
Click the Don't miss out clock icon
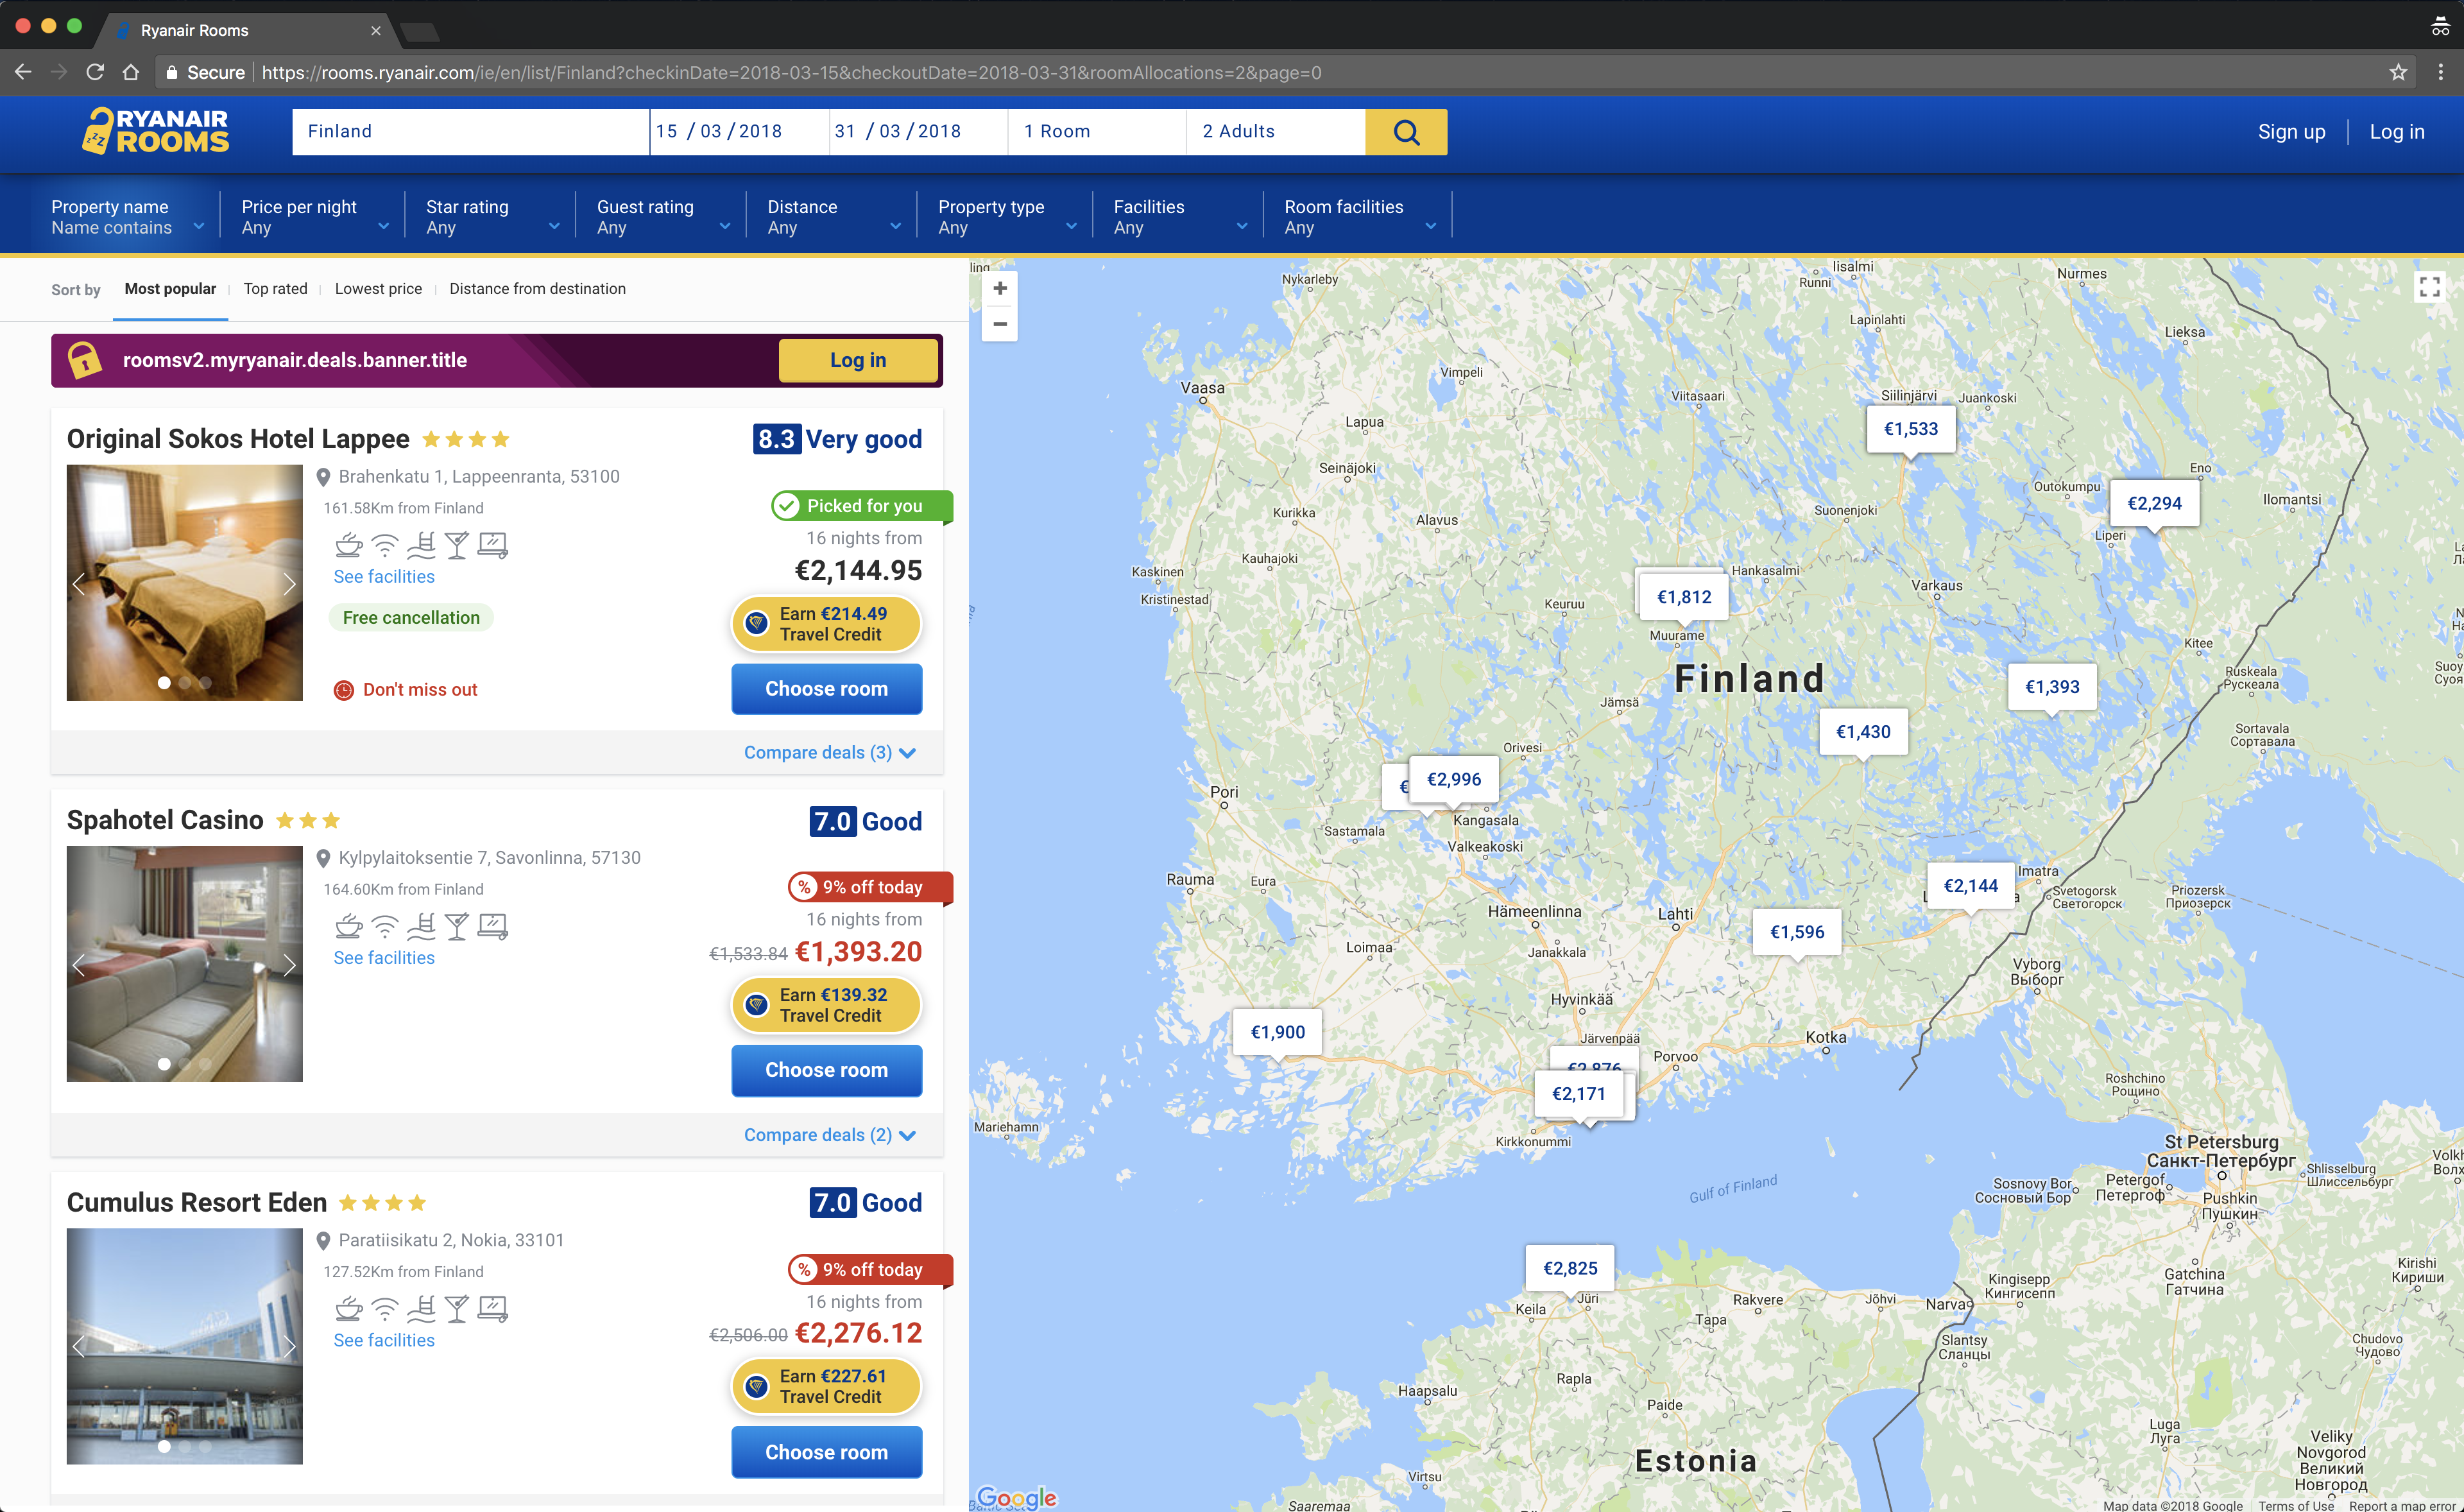tap(343, 690)
